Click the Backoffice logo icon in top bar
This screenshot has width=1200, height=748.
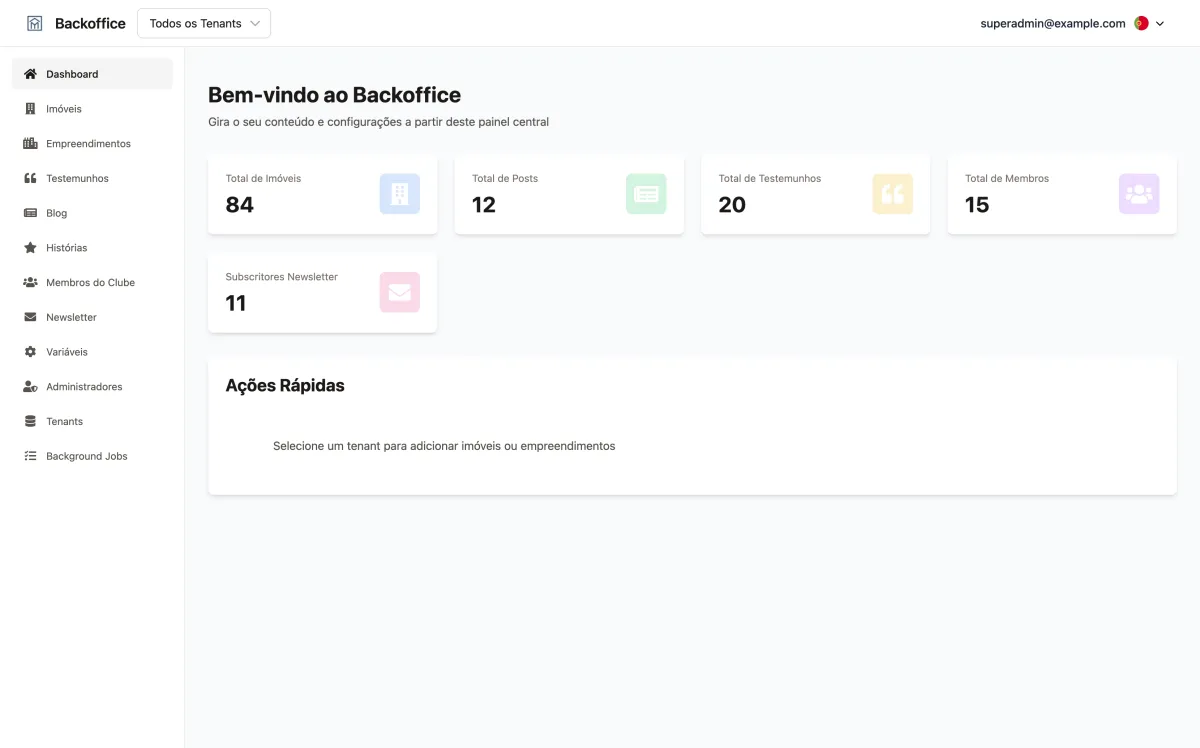click(36, 22)
